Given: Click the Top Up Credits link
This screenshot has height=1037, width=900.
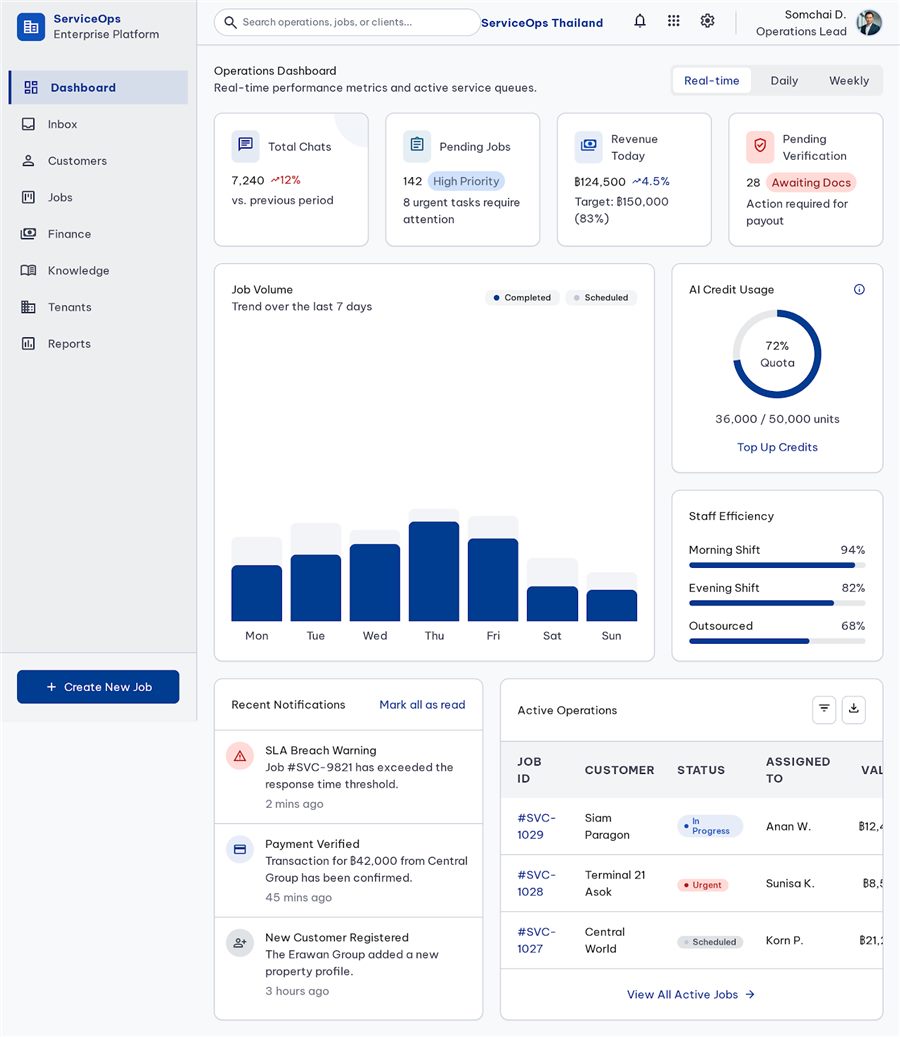Looking at the screenshot, I should 777,447.
